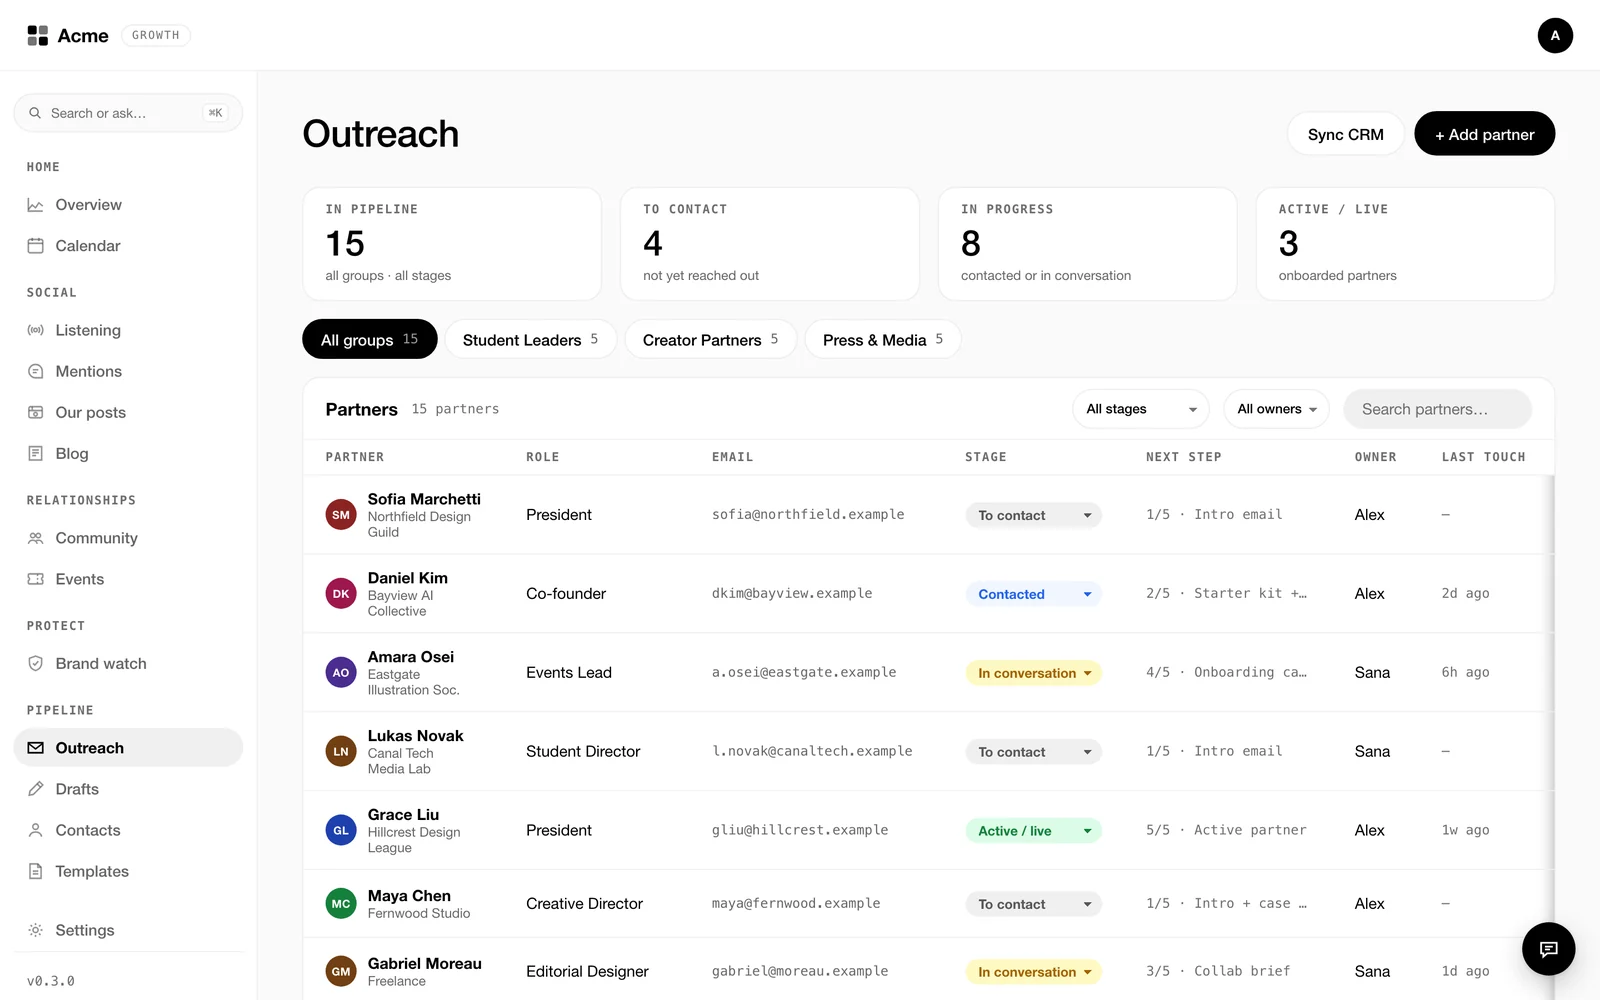Open the chat support widget
The height and width of the screenshot is (1000, 1600).
tap(1548, 949)
